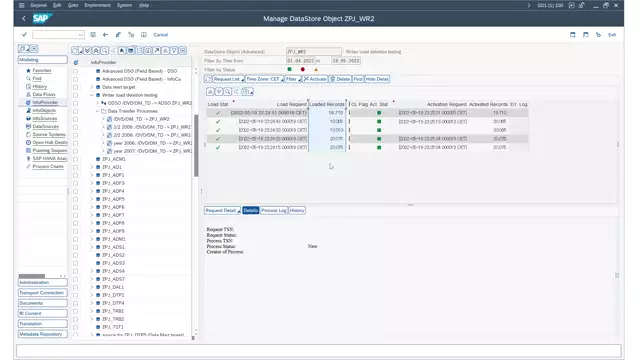
Task: Click the search magnifier in tree toolbar
Action: [104, 51]
